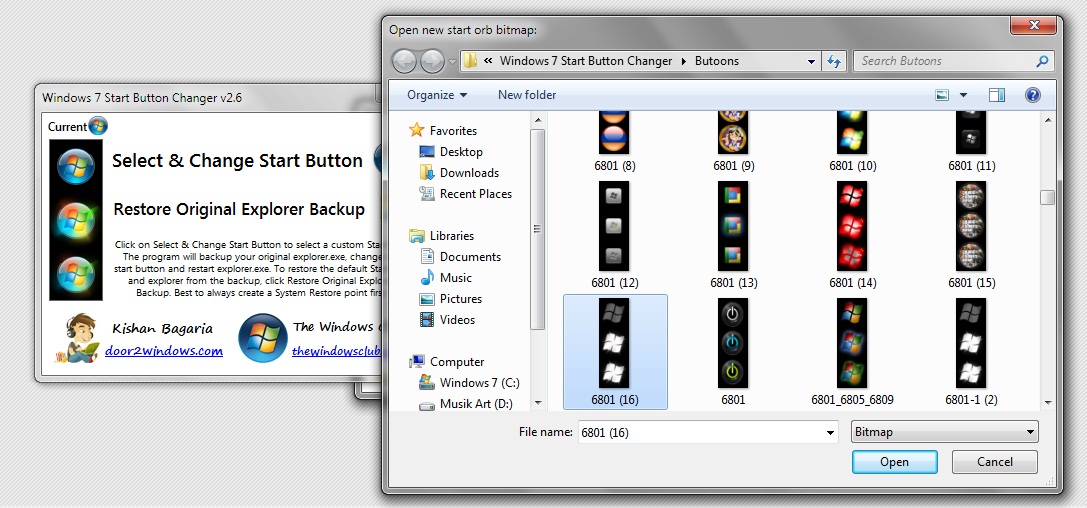Click file list scrollbar up arrow
Screen dimensions: 1087x508
[1047, 120]
